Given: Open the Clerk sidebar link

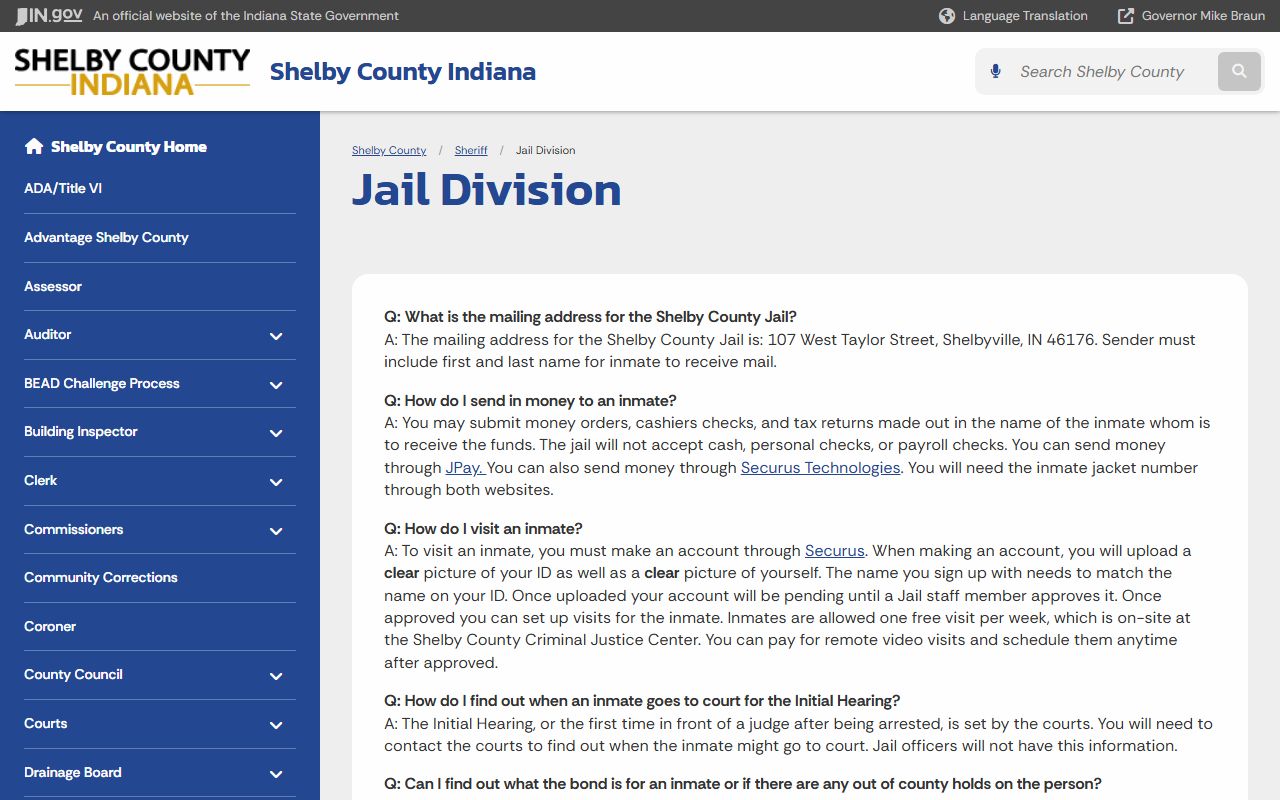Looking at the screenshot, I should pos(41,480).
